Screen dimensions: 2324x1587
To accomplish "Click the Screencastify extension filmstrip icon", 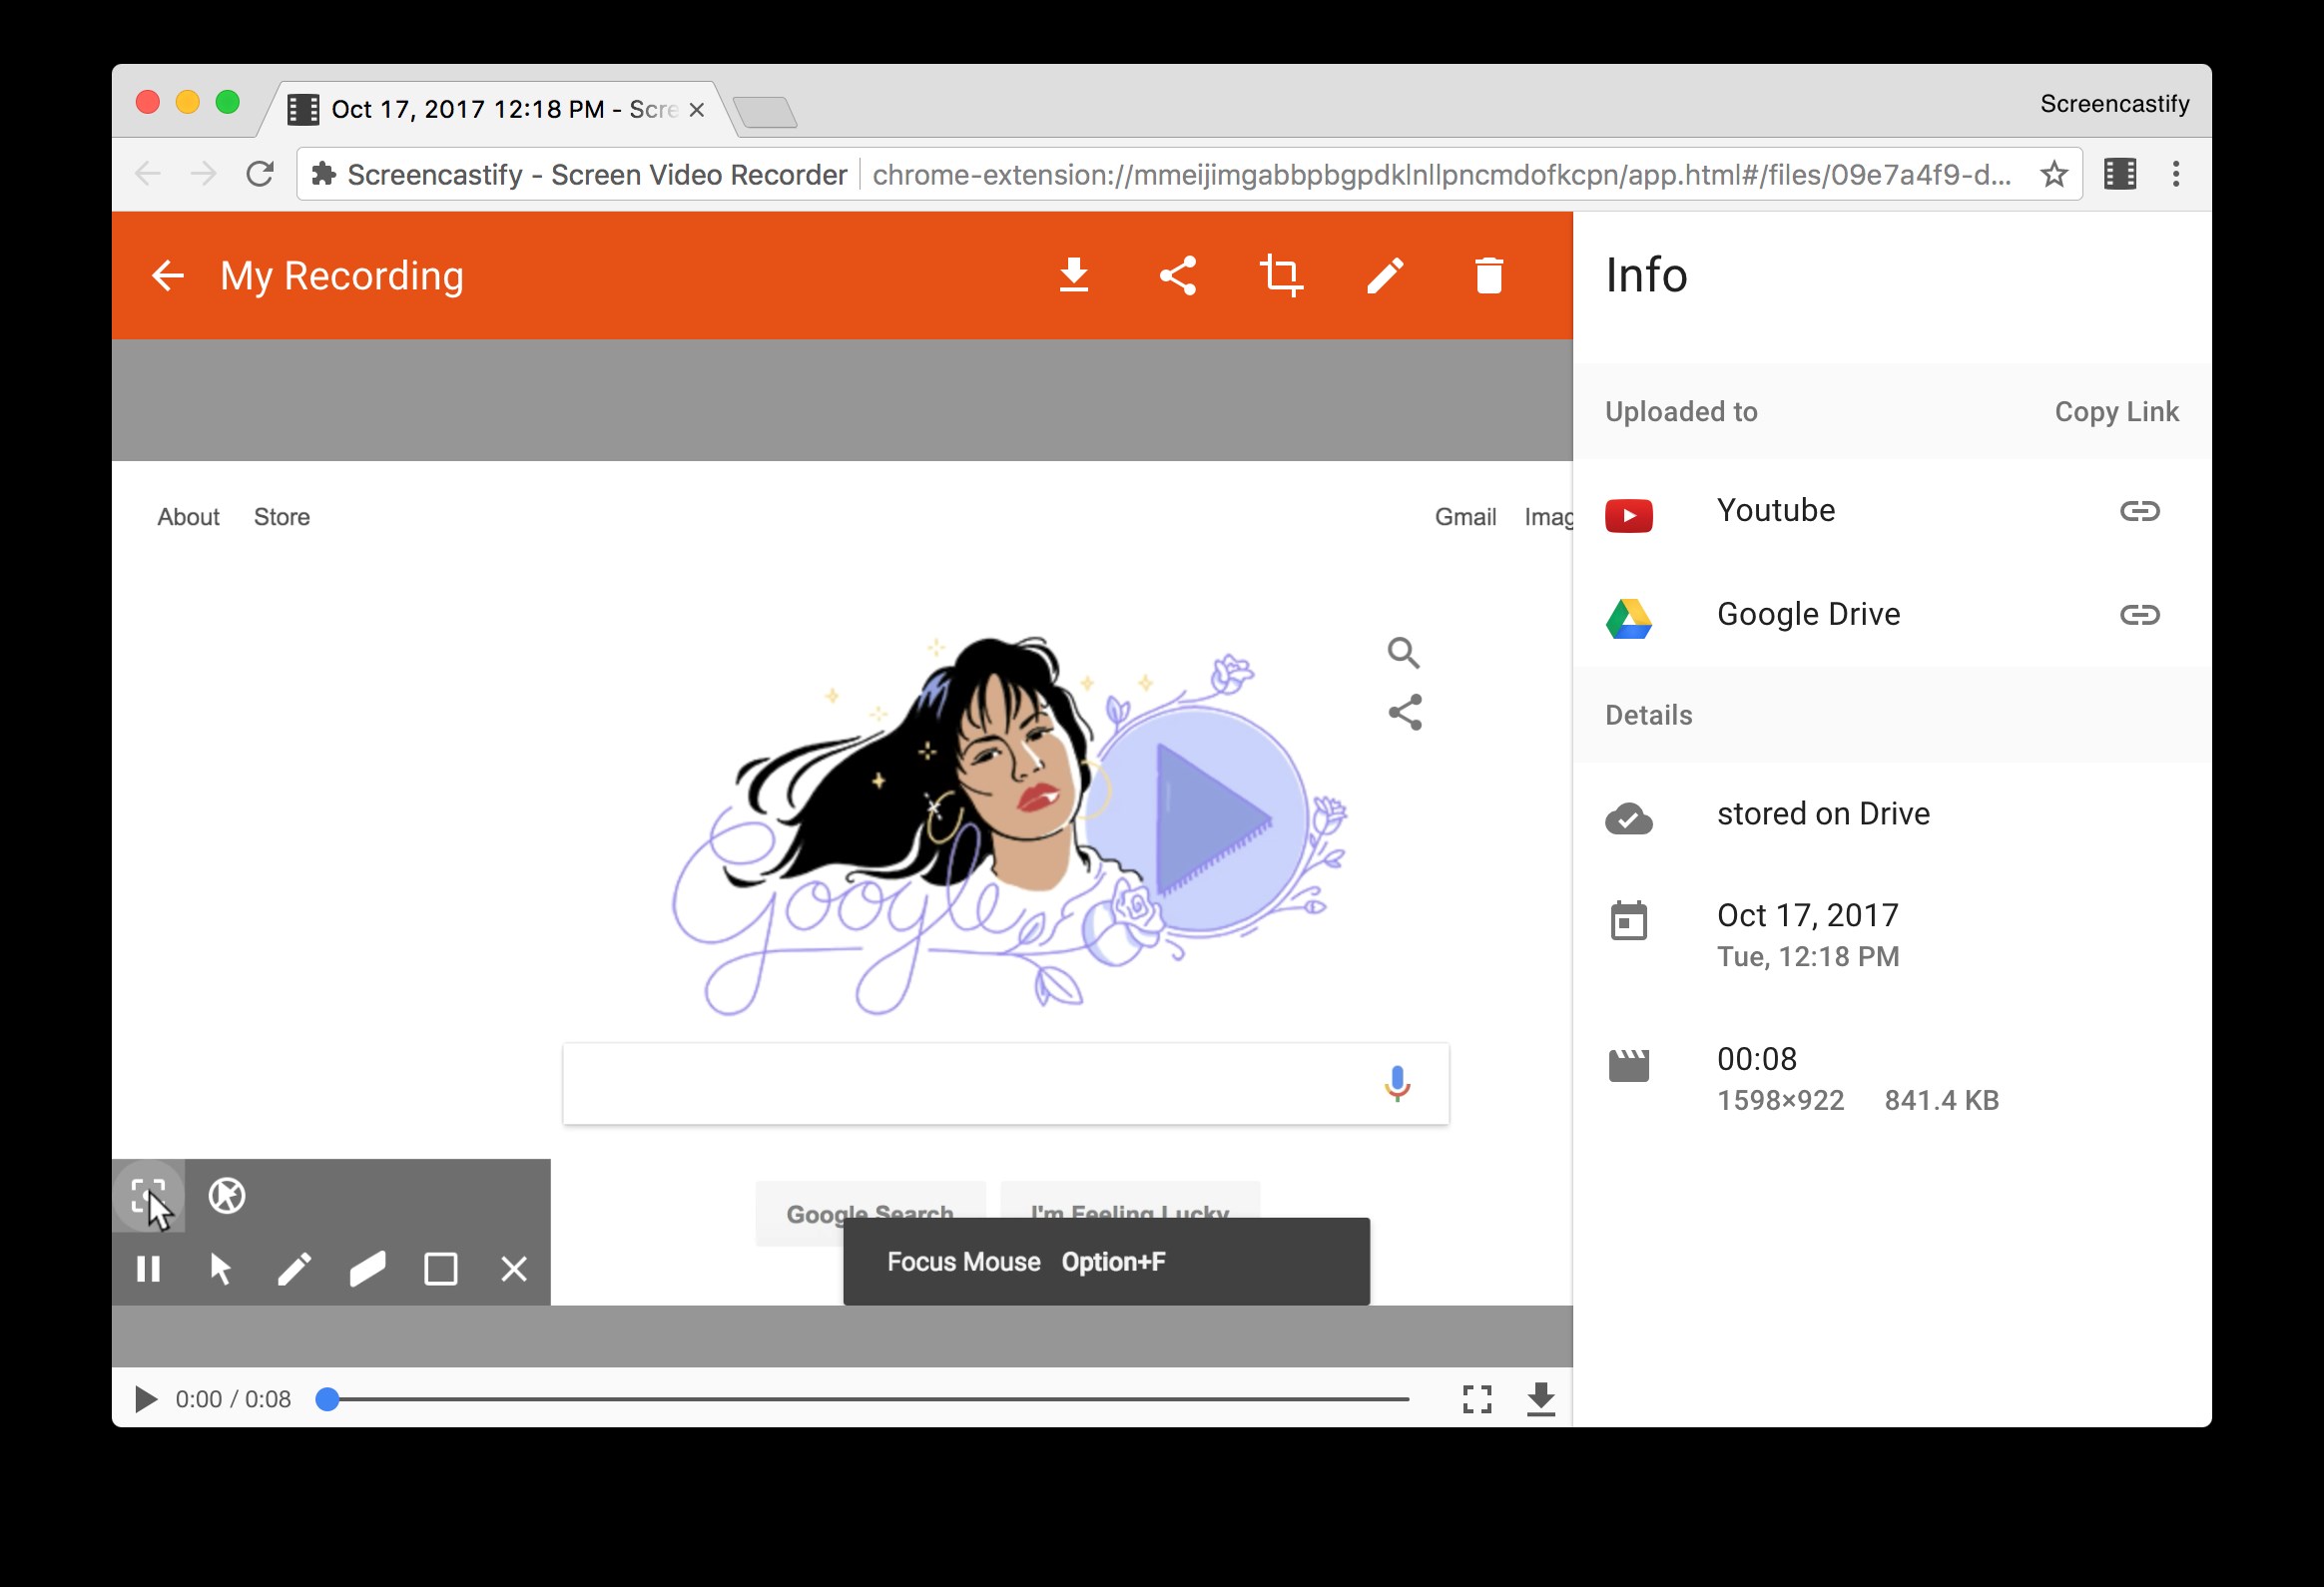I will coord(2120,174).
